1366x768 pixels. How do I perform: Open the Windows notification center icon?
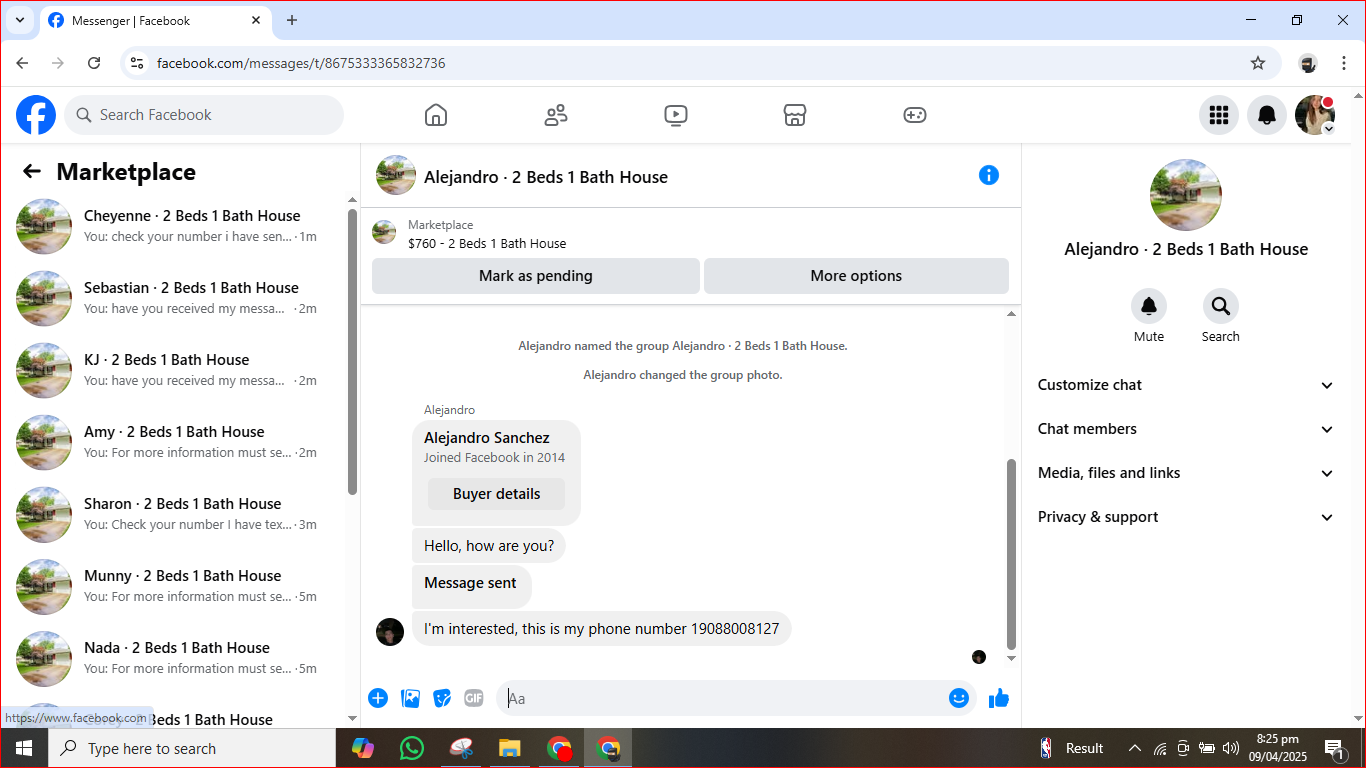(1334, 748)
